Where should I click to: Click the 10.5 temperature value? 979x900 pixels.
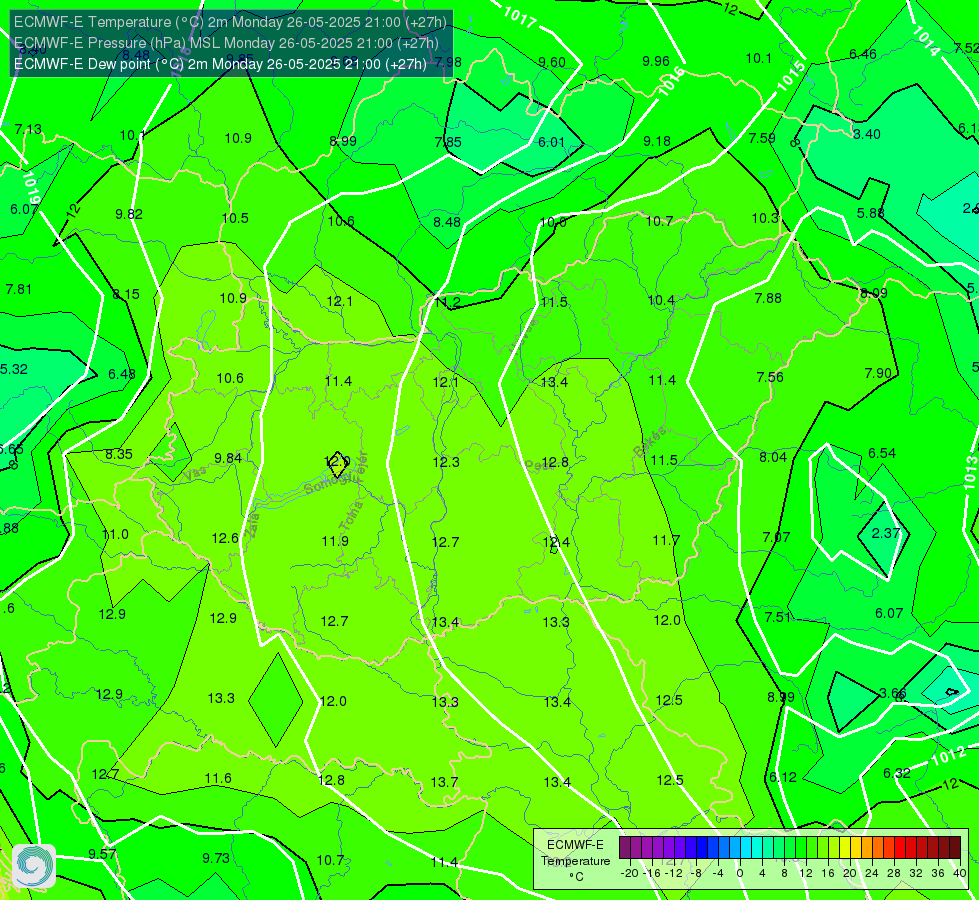tap(235, 218)
